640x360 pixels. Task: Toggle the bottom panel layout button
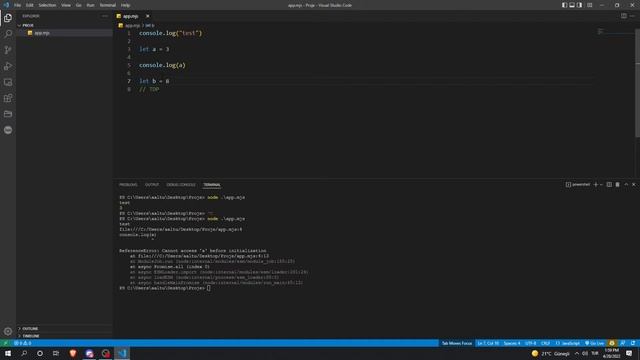[x=572, y=5]
